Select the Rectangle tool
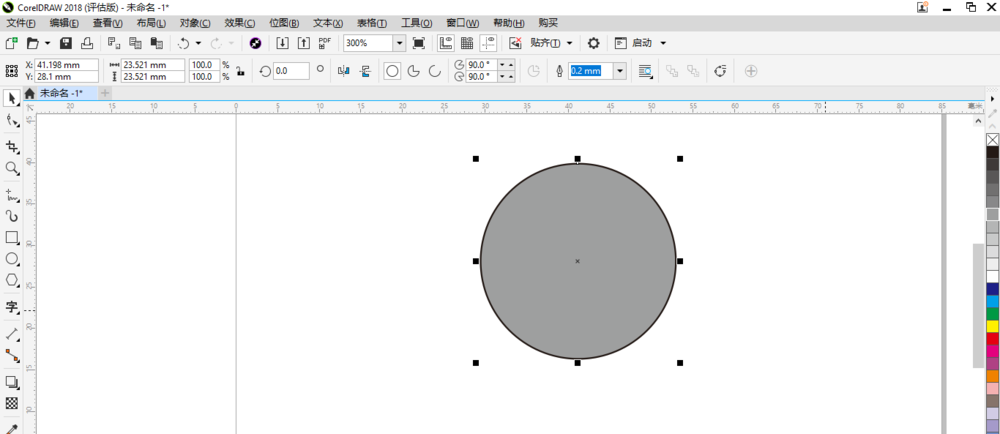Viewport: 1000px width, 434px height. [x=12, y=238]
